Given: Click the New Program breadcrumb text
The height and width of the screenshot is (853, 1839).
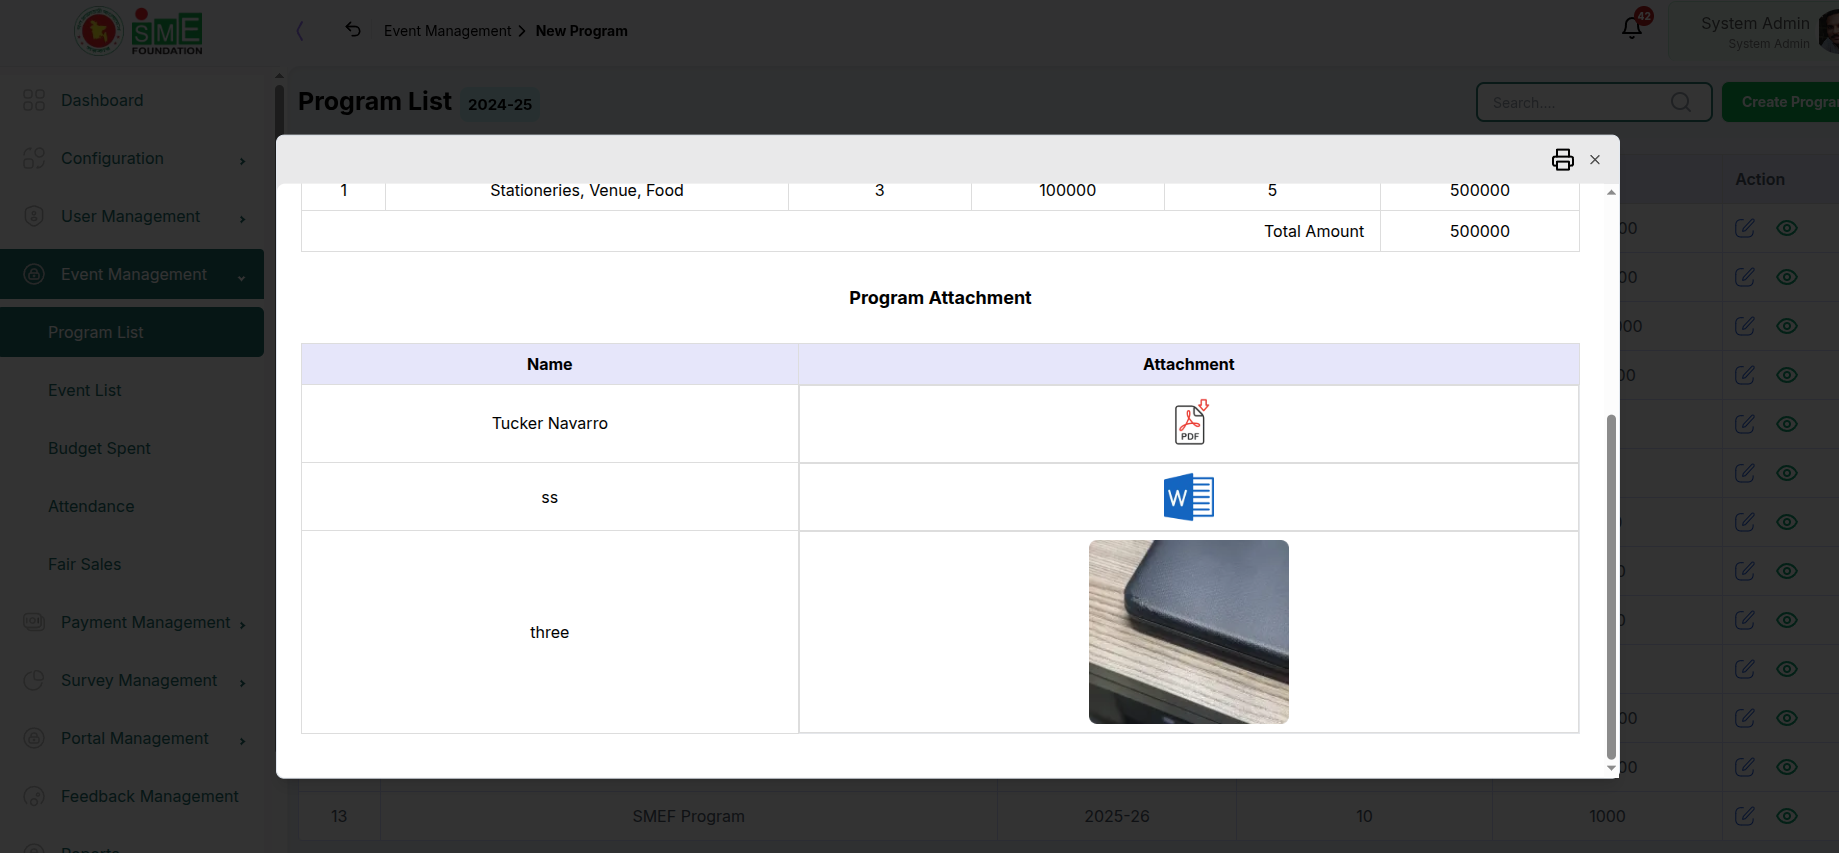Looking at the screenshot, I should pyautogui.click(x=581, y=31).
